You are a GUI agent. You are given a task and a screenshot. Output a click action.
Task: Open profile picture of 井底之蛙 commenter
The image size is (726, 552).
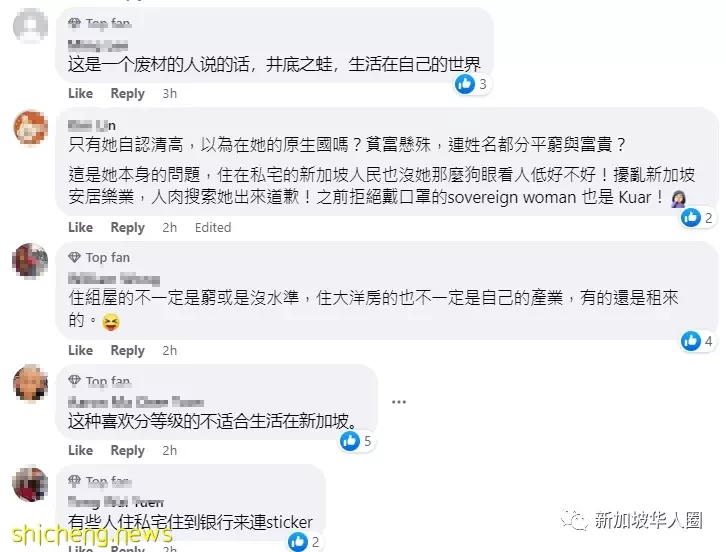tap(31, 25)
